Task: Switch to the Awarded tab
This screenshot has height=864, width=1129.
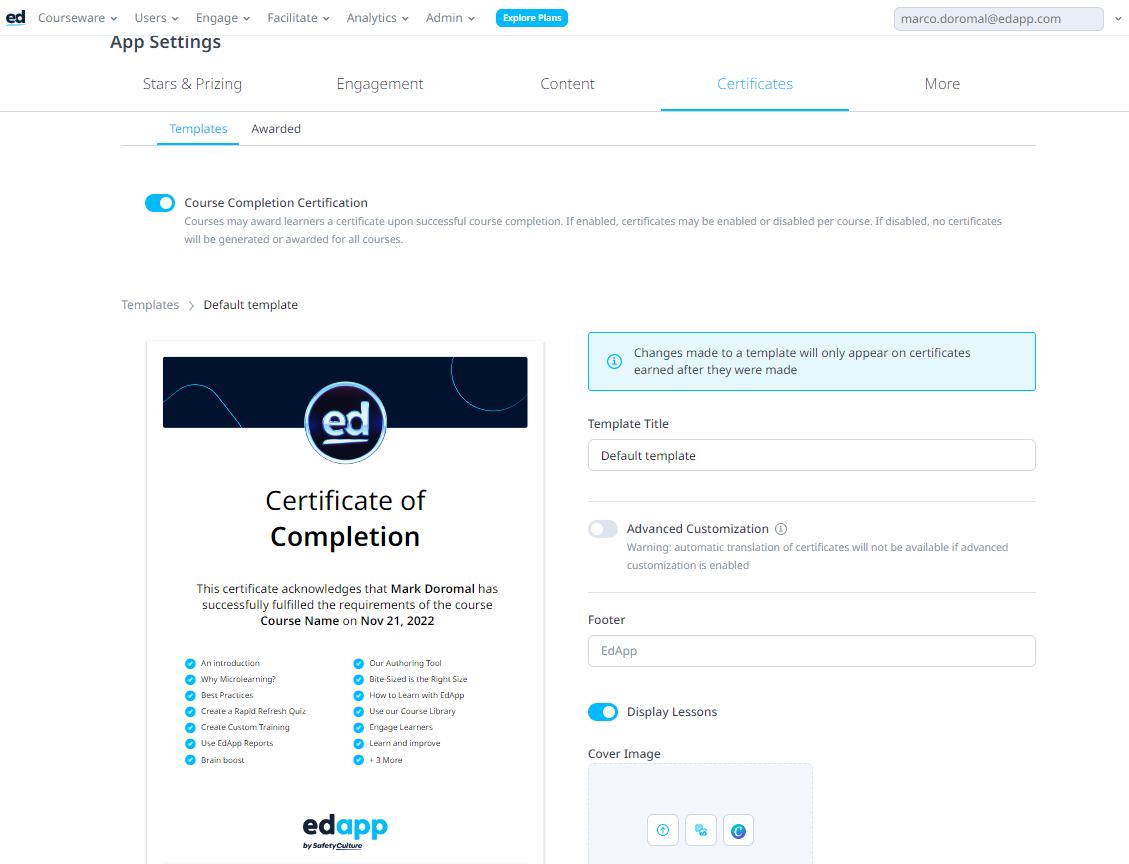Action: pyautogui.click(x=276, y=129)
